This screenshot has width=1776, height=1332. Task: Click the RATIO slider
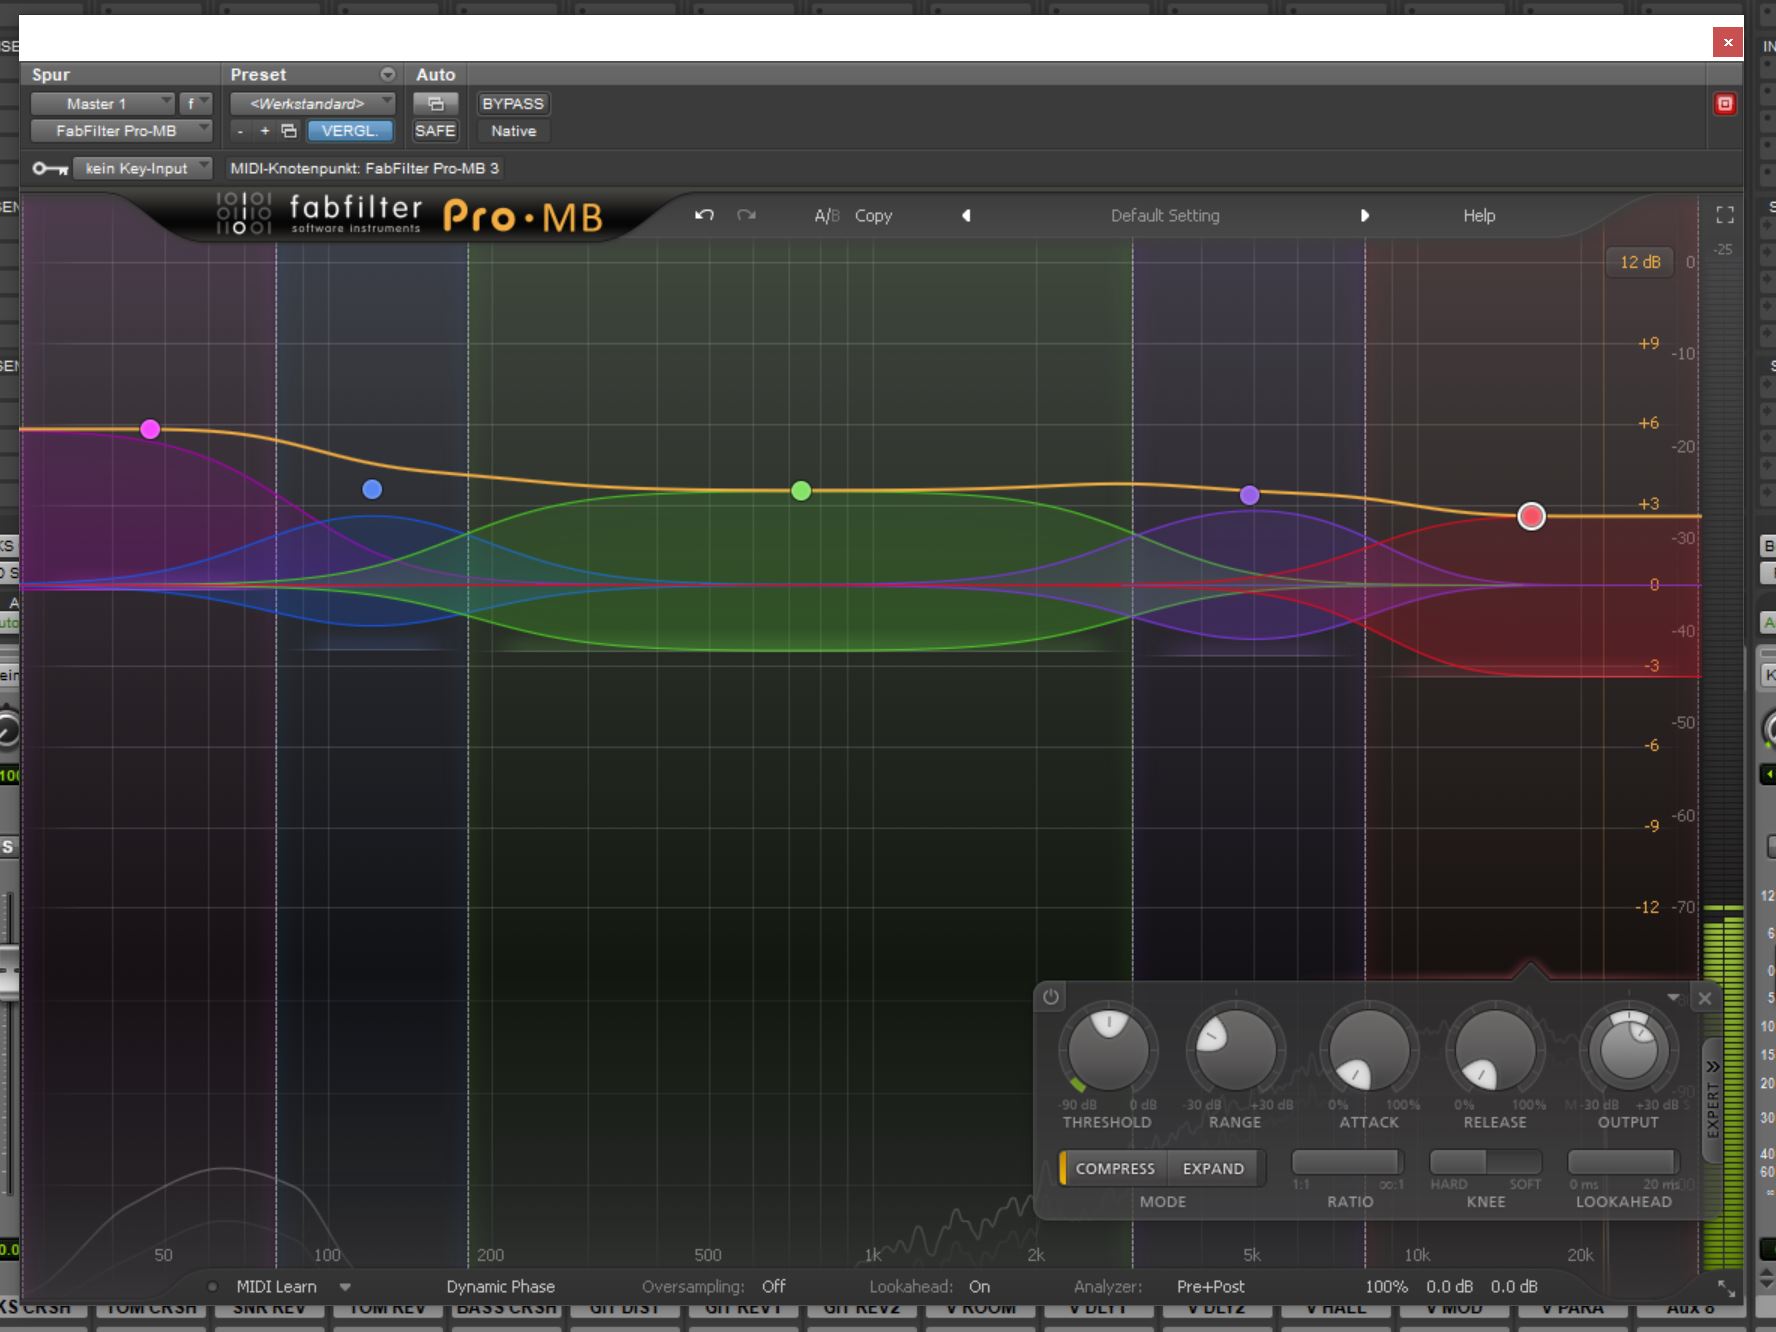click(x=1347, y=1162)
